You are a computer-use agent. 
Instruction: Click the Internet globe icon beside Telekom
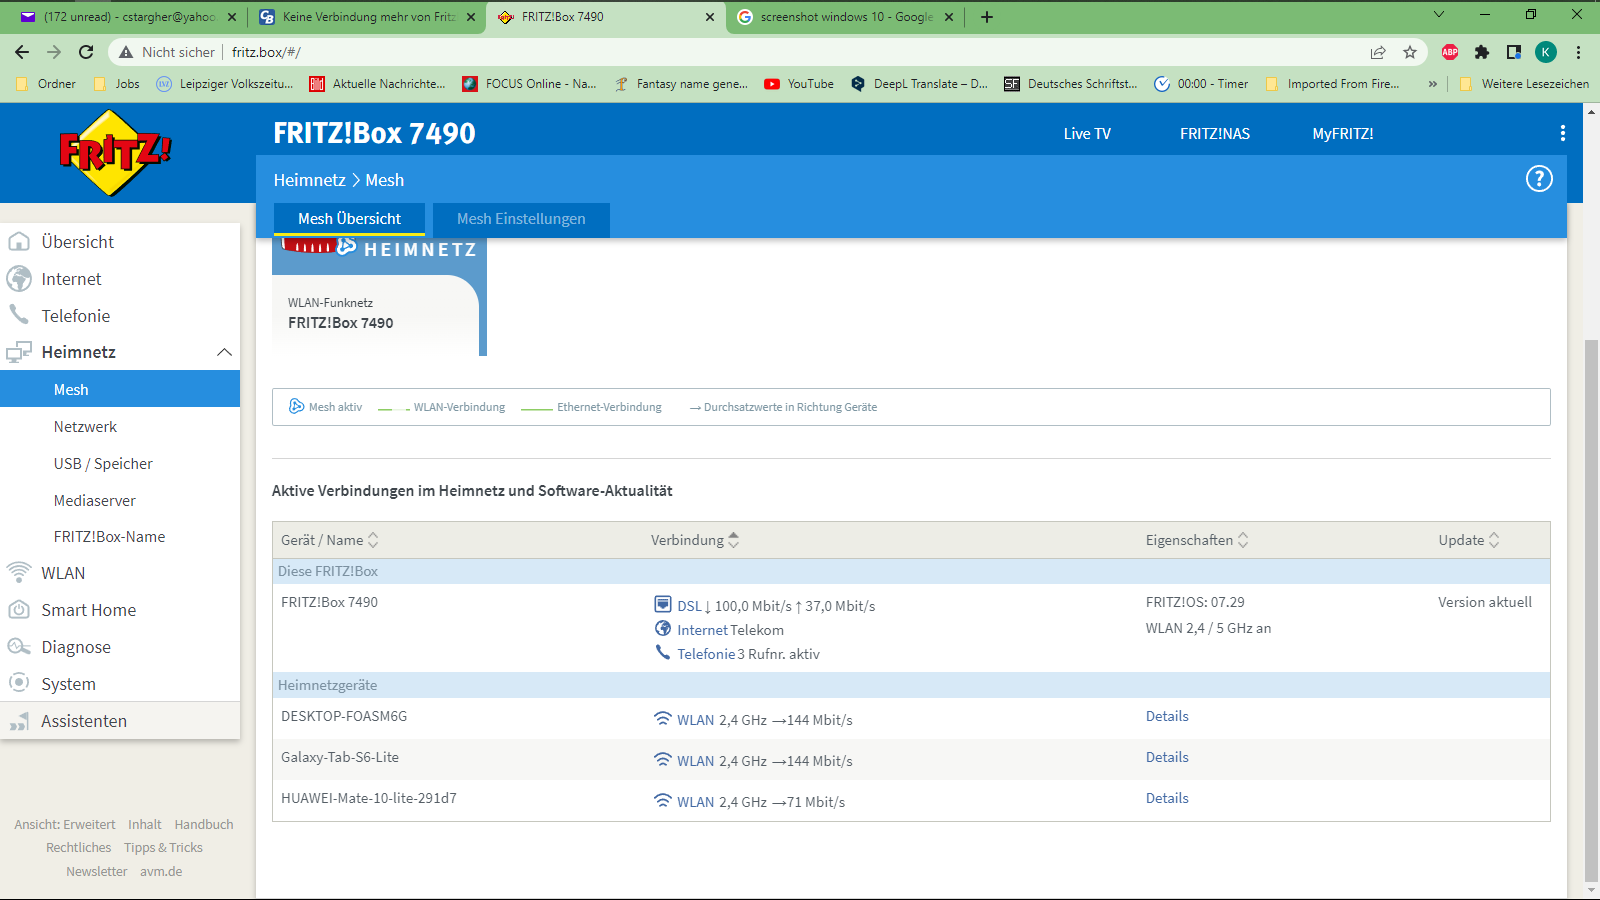[x=662, y=628]
